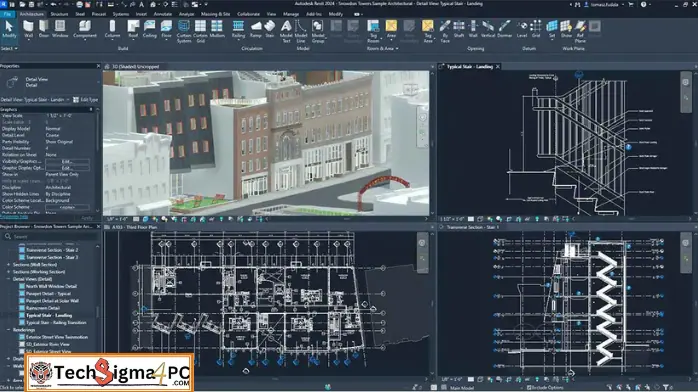
Task: Open Parapet Detail - Typical view
Action: click(48, 294)
